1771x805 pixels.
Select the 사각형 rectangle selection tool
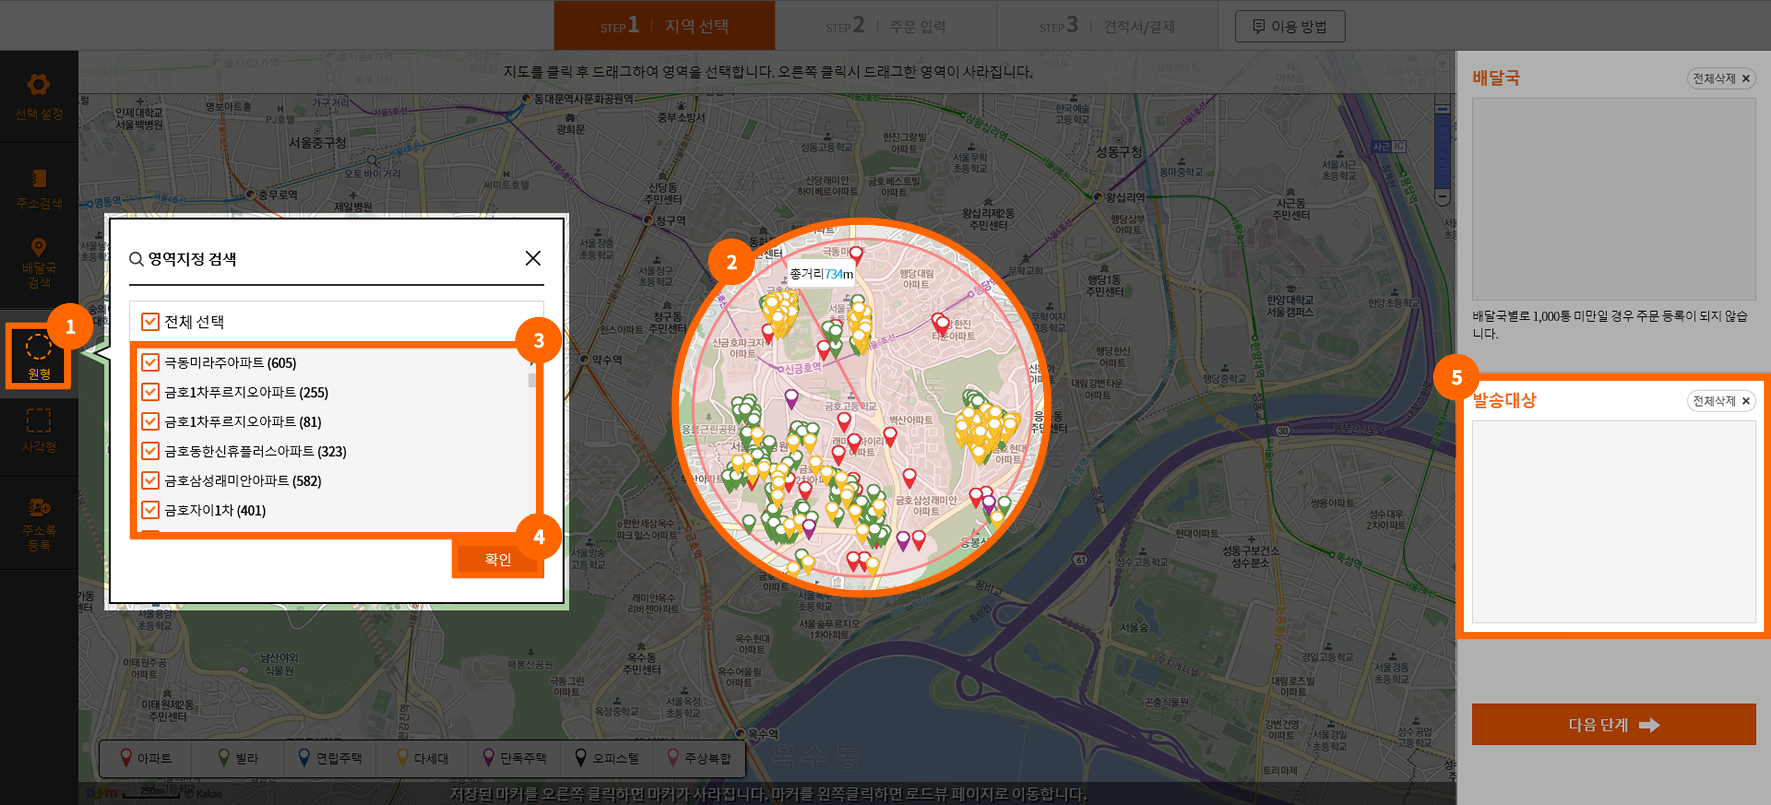38,430
